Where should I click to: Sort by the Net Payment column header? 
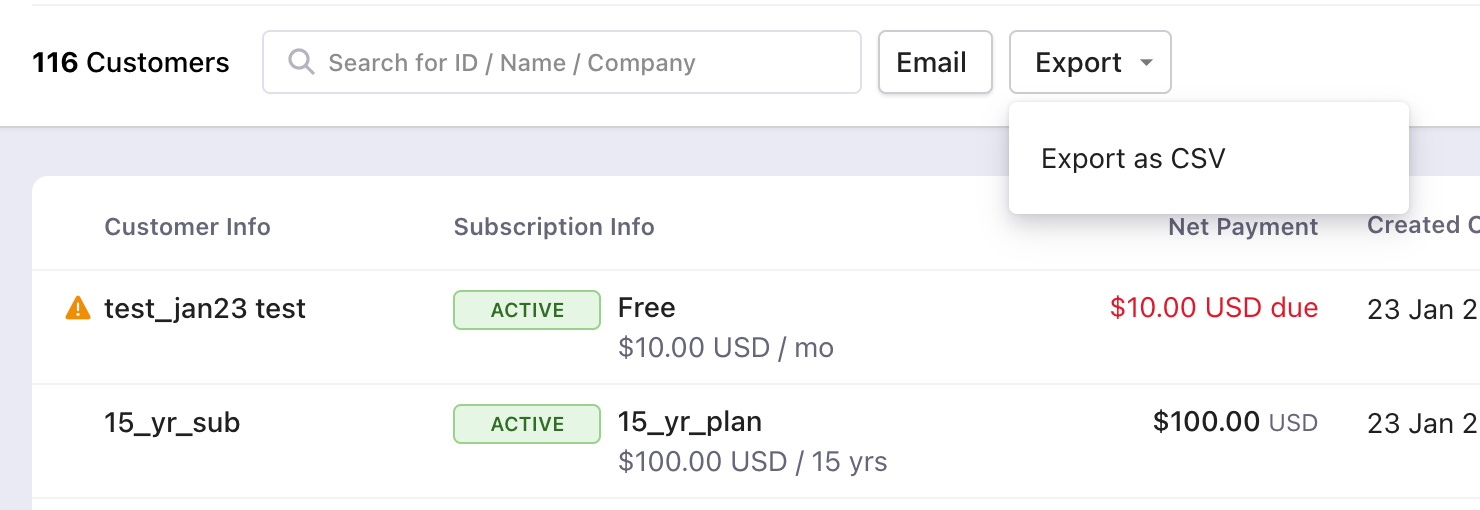click(x=1243, y=227)
